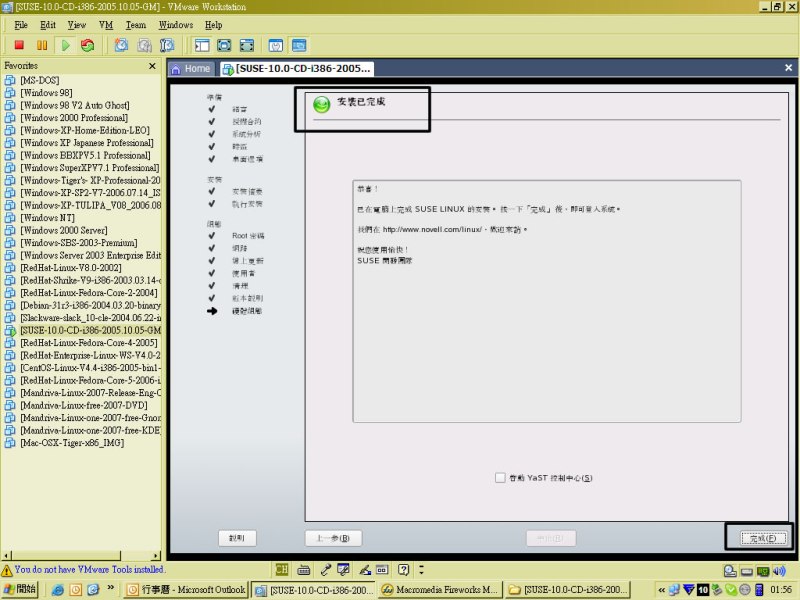The height and width of the screenshot is (600, 800).
Task: Click the language bar Help question icon
Action: click(404, 569)
